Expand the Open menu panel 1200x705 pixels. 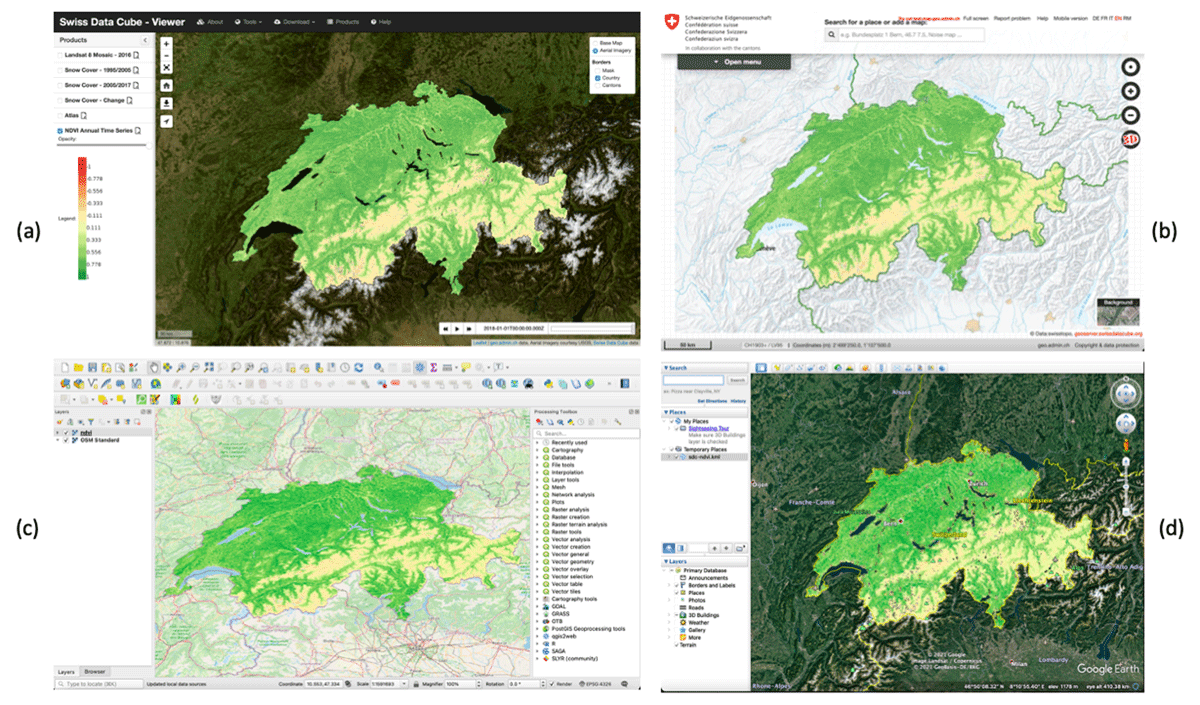[x=734, y=62]
